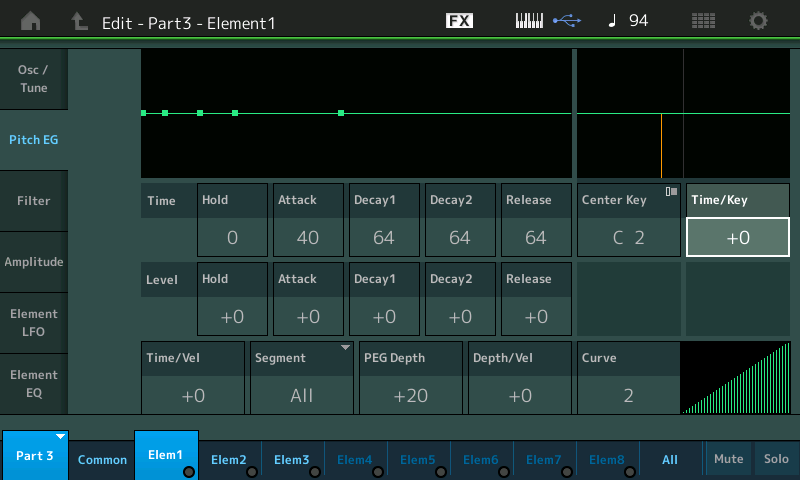Toggle Solo for the element

point(776,459)
